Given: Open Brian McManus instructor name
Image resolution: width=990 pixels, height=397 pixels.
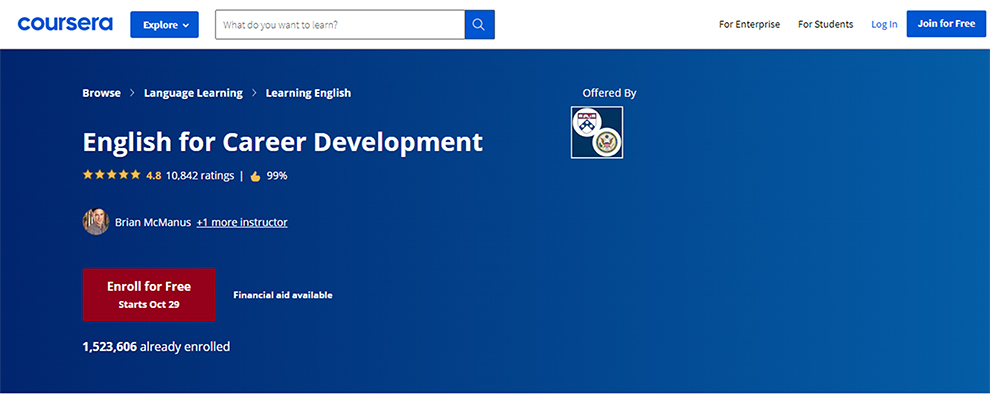Looking at the screenshot, I should point(153,222).
